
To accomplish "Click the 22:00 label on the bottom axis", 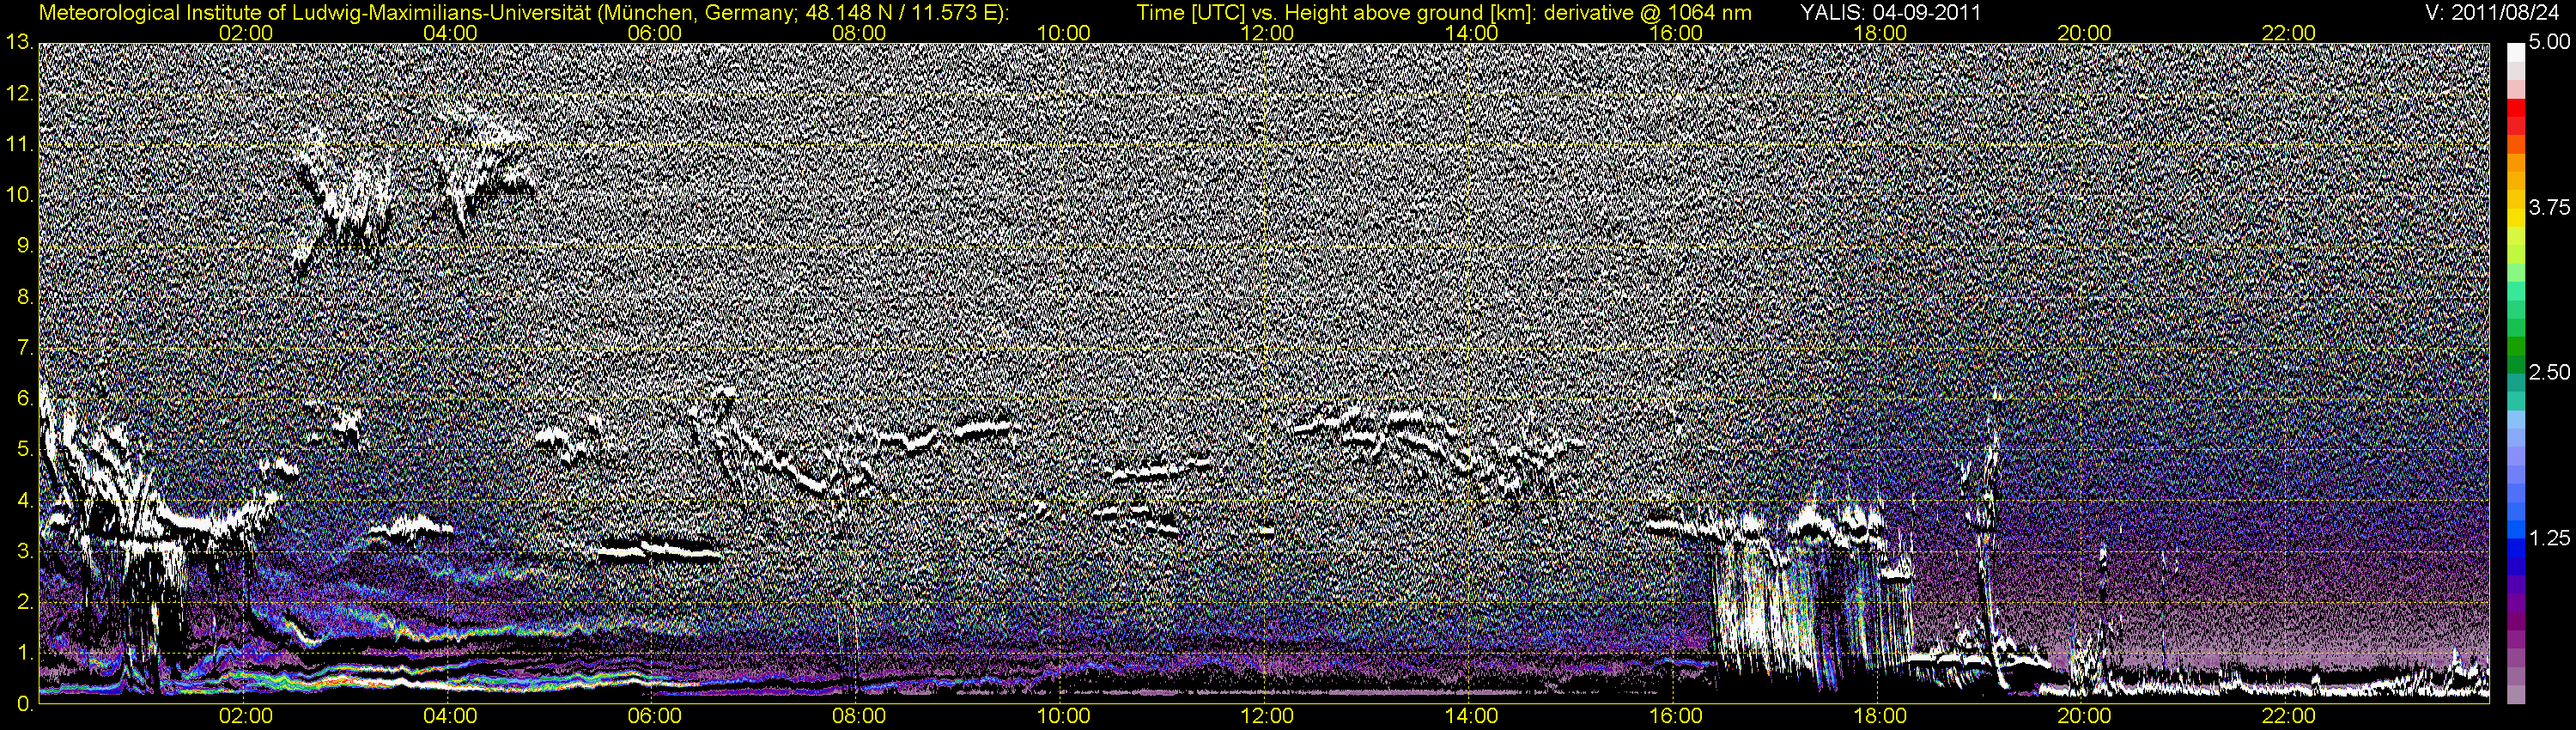I will click(x=2289, y=716).
